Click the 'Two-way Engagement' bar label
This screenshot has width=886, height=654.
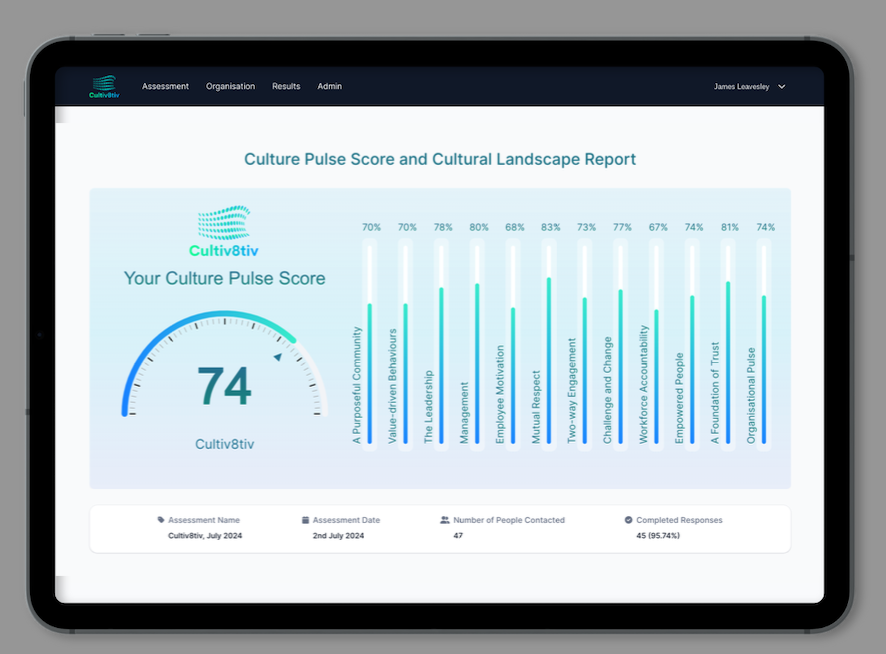coord(572,391)
